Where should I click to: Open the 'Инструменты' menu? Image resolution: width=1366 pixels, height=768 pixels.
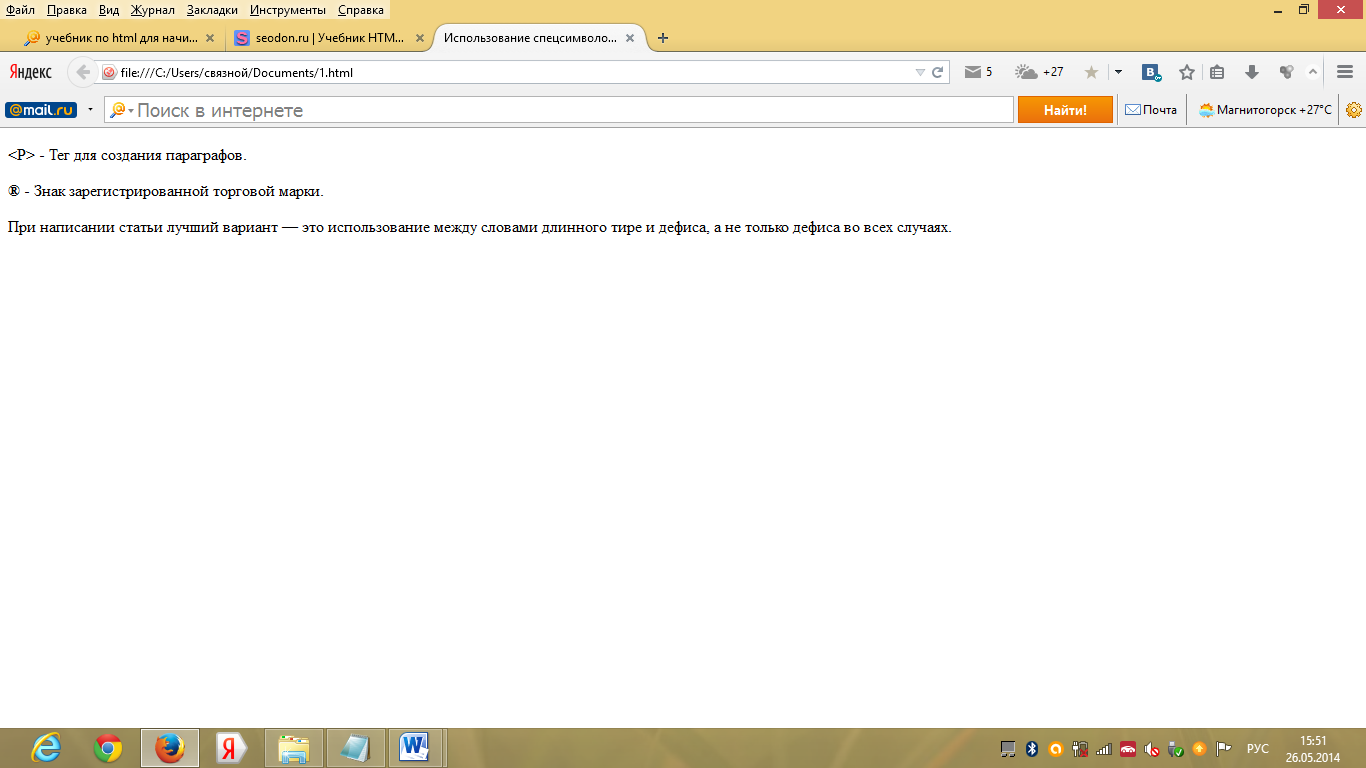tap(288, 10)
